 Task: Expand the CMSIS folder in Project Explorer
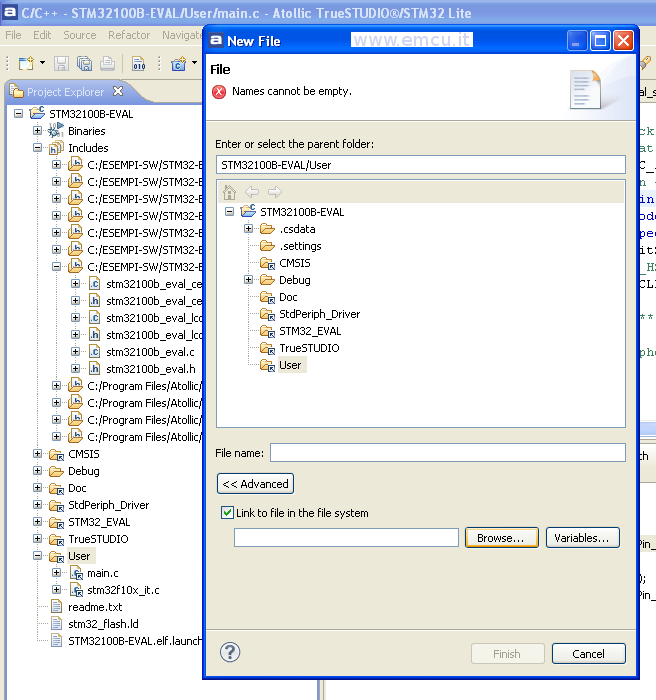pos(38,454)
